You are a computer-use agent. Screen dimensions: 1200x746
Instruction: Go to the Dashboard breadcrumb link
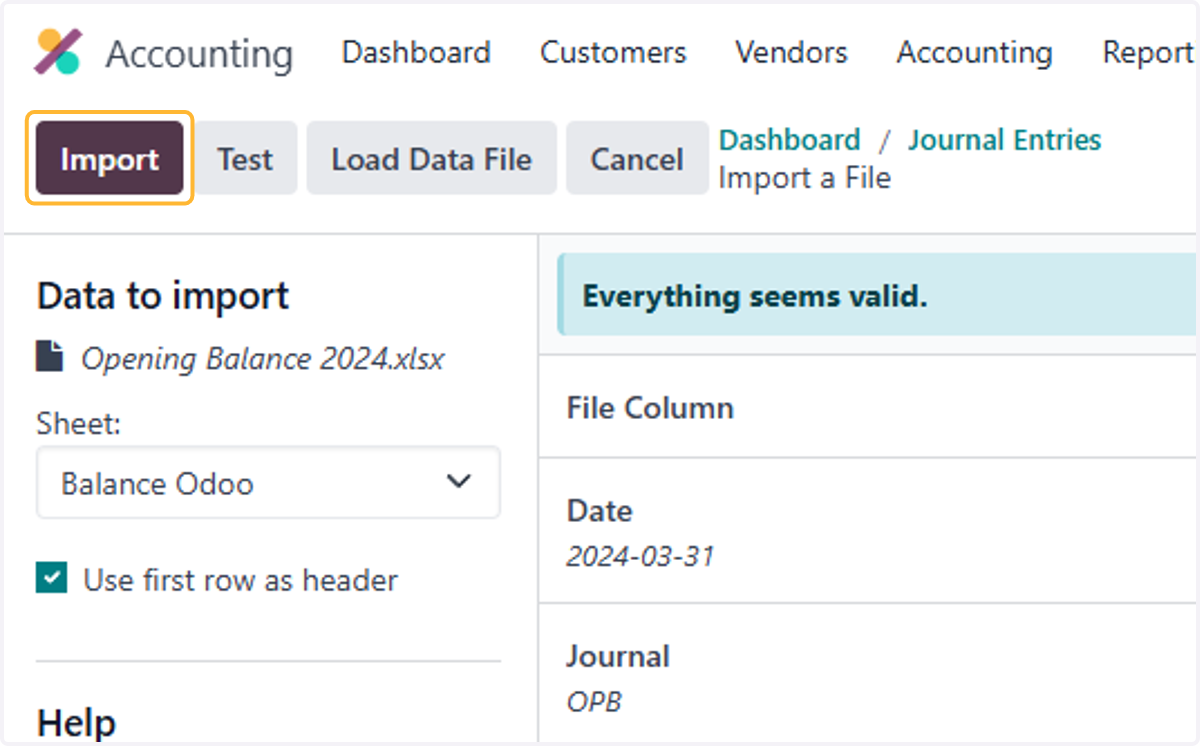789,140
